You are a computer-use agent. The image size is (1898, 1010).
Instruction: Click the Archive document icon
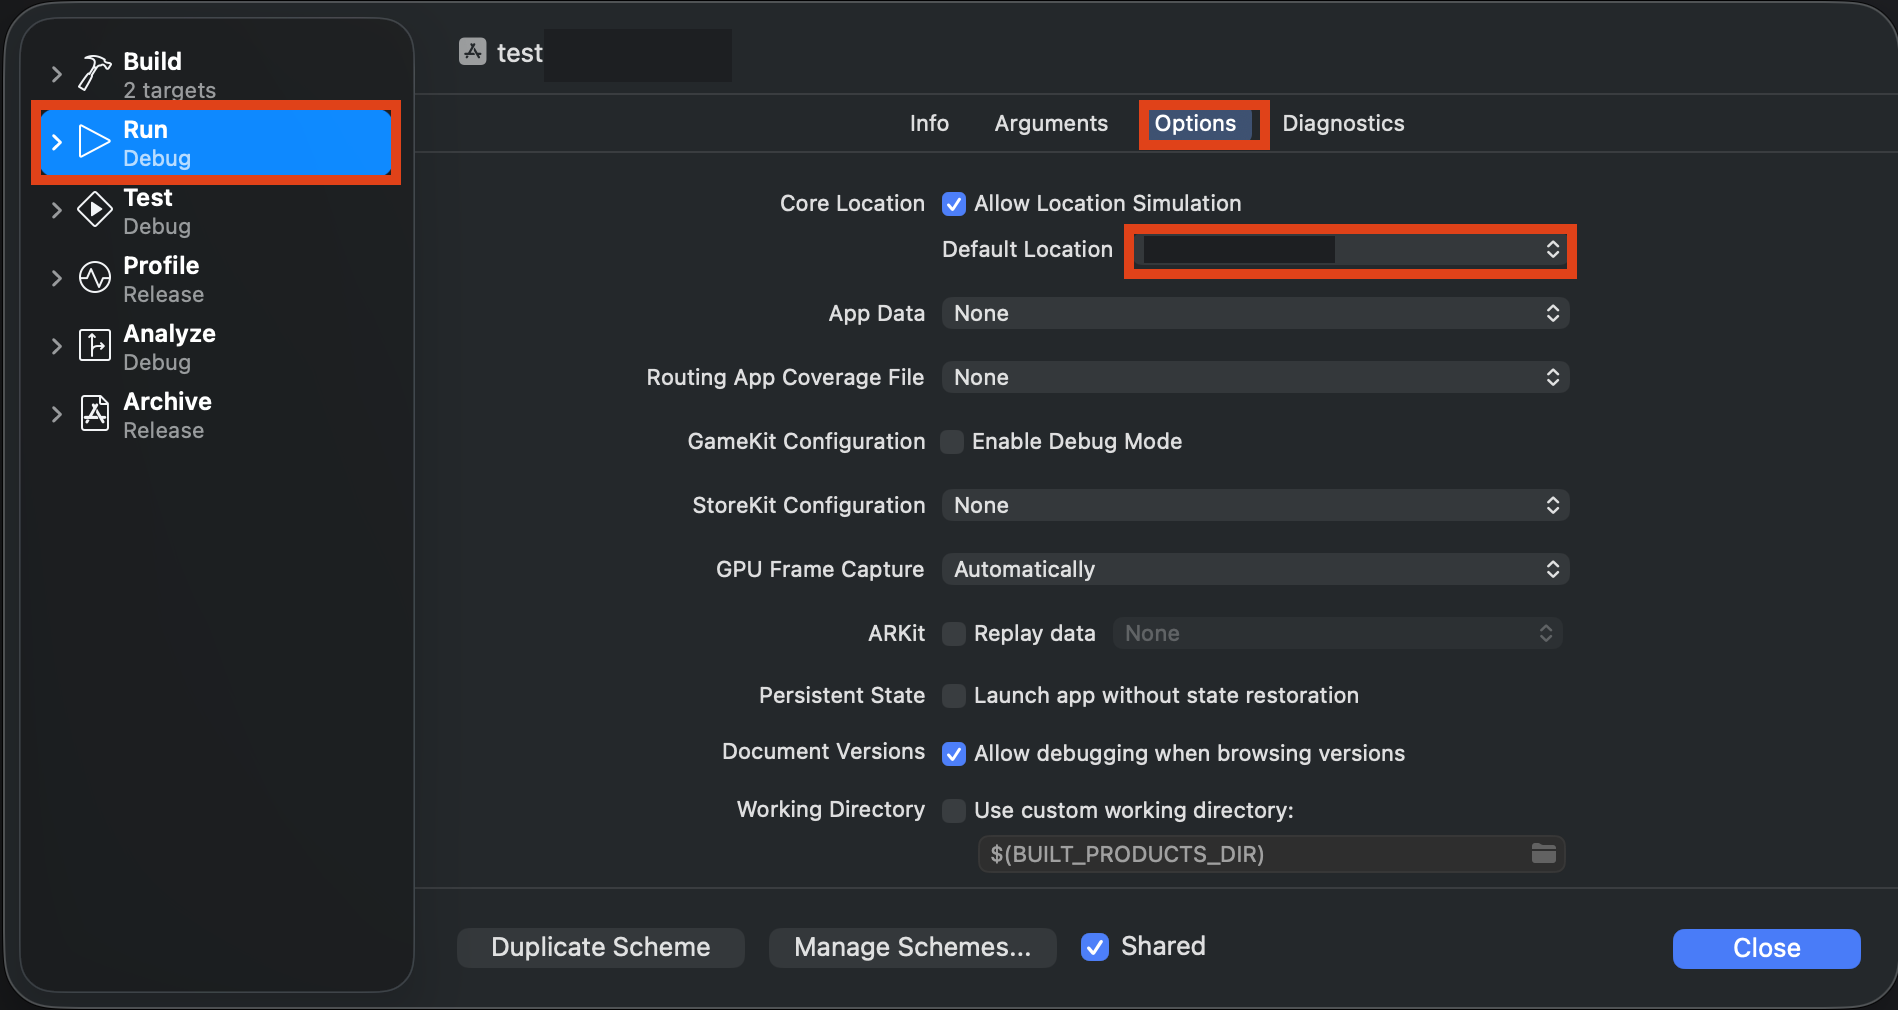pyautogui.click(x=95, y=413)
